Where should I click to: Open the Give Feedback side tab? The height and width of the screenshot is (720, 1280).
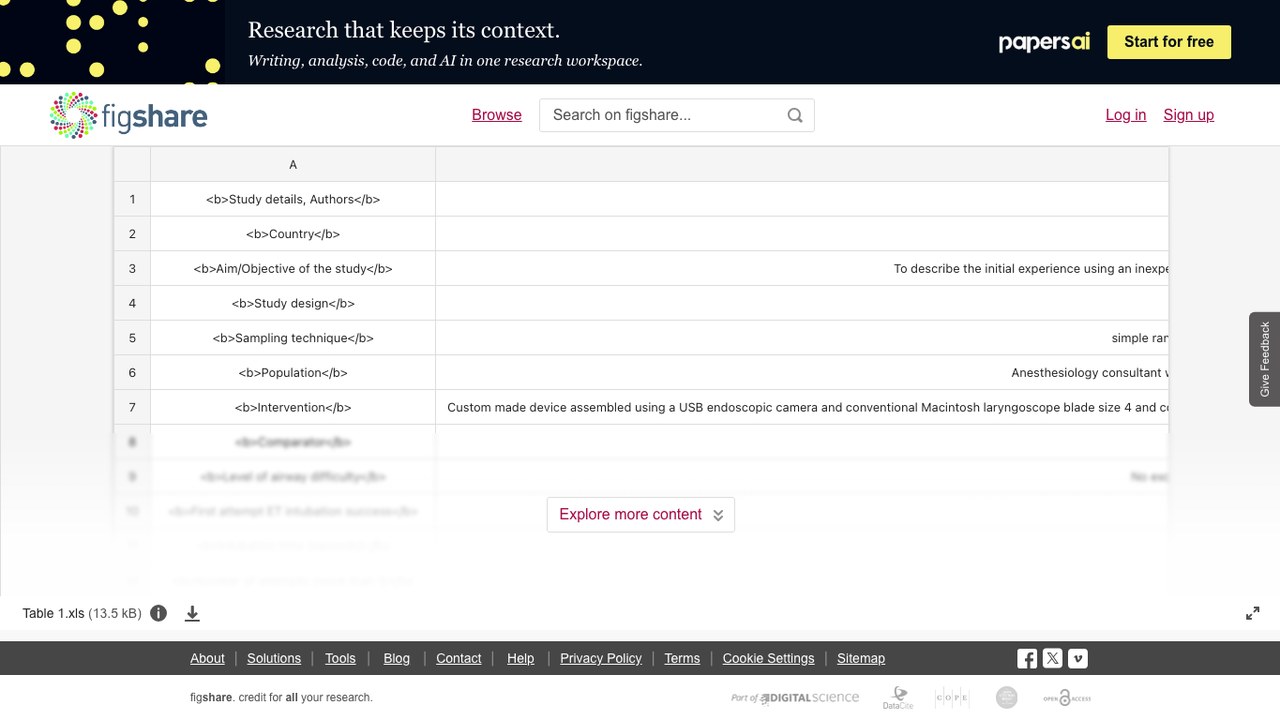coord(1264,359)
